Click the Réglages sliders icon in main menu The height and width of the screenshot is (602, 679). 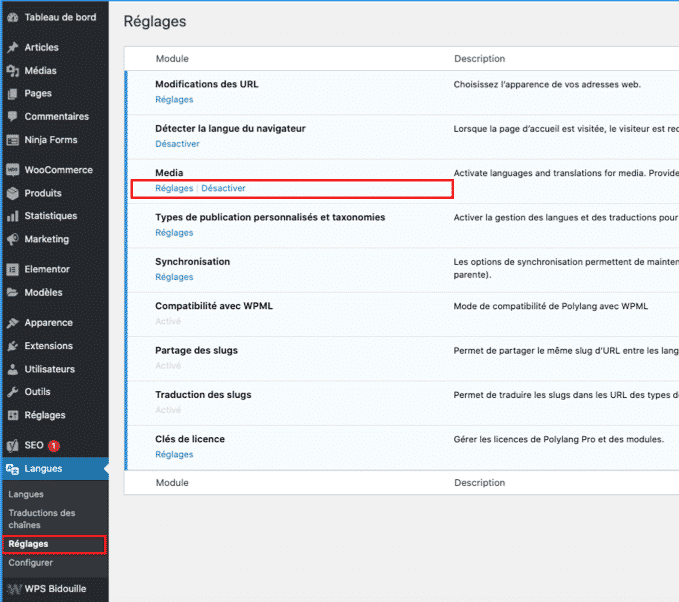point(13,415)
